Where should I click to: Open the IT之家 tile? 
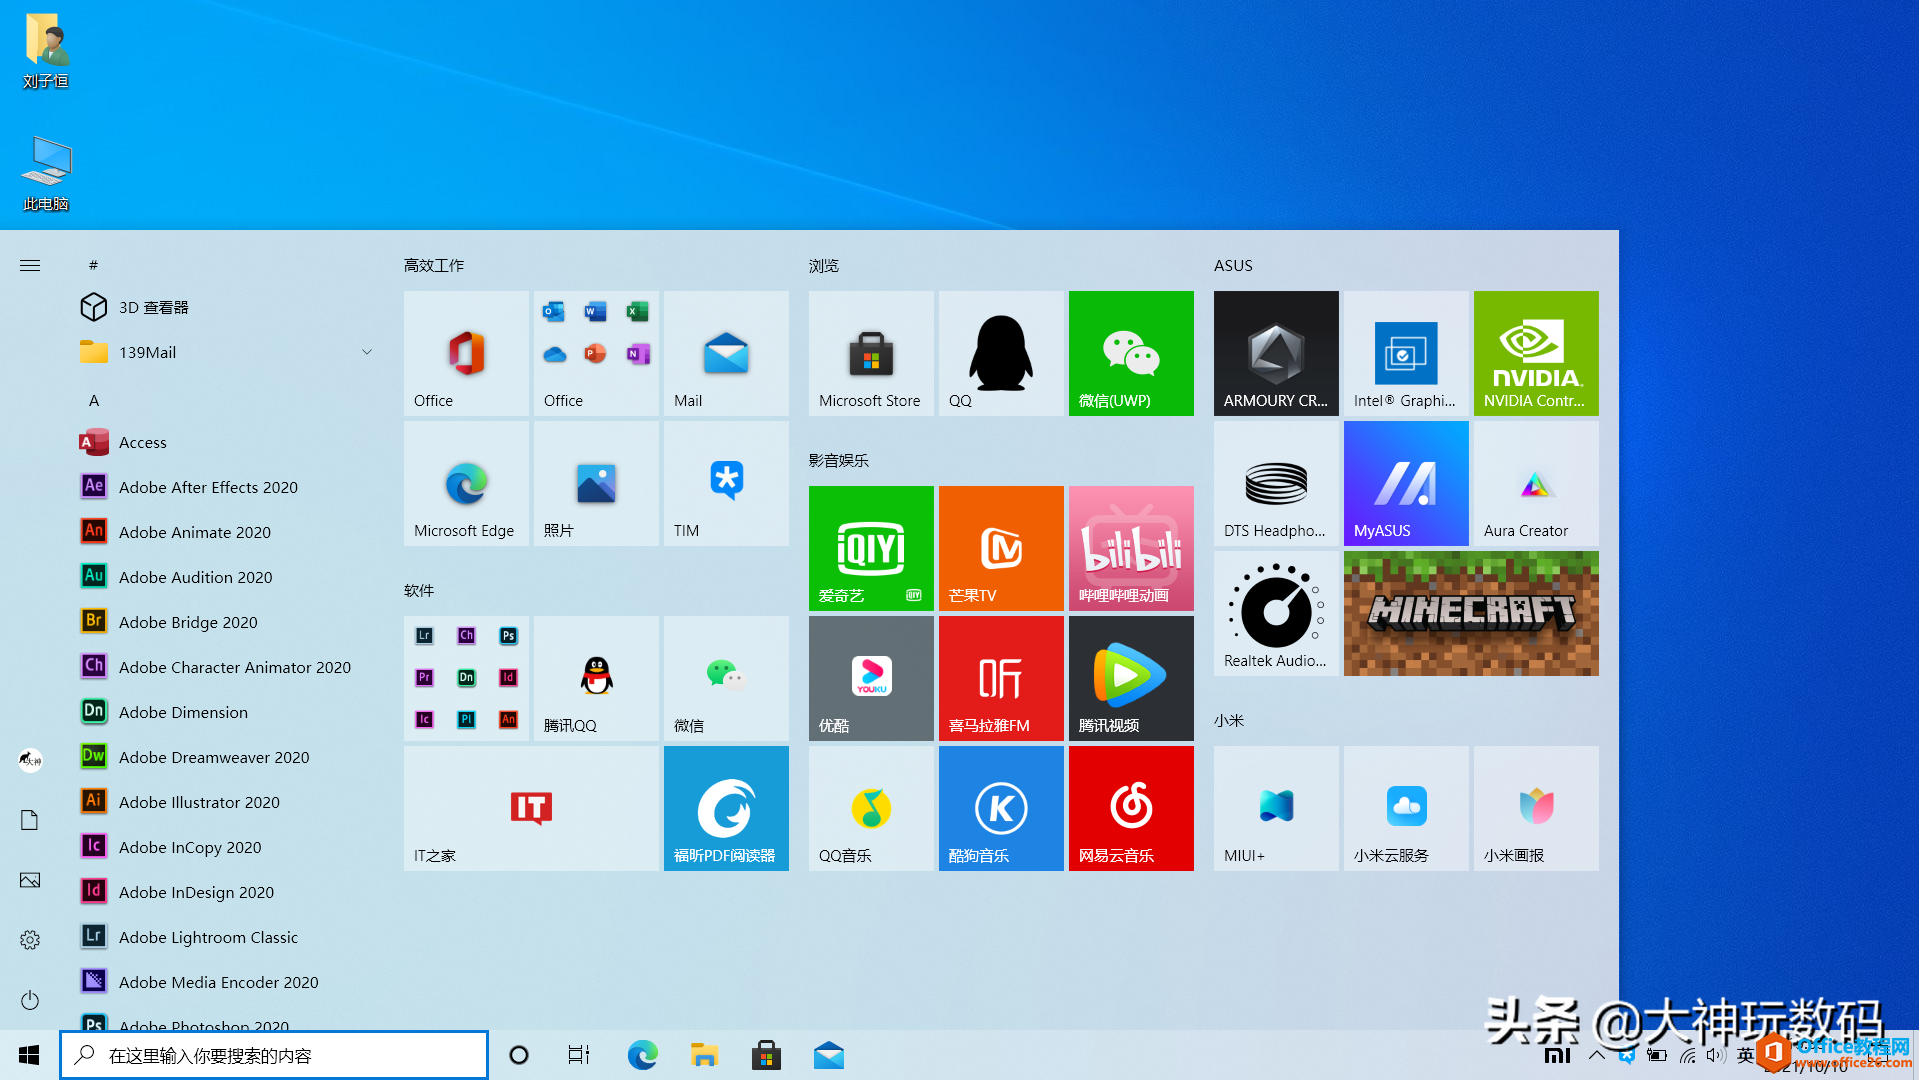click(531, 808)
